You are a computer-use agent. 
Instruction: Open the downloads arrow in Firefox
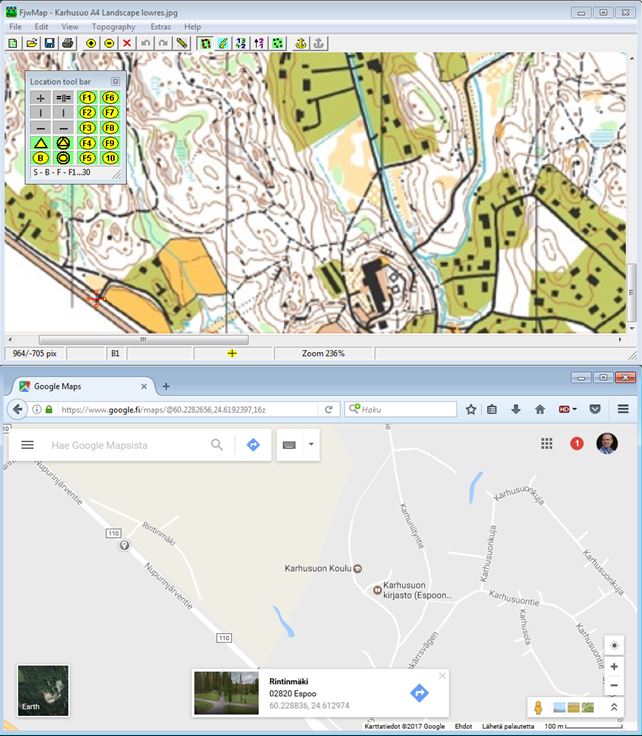[x=516, y=409]
